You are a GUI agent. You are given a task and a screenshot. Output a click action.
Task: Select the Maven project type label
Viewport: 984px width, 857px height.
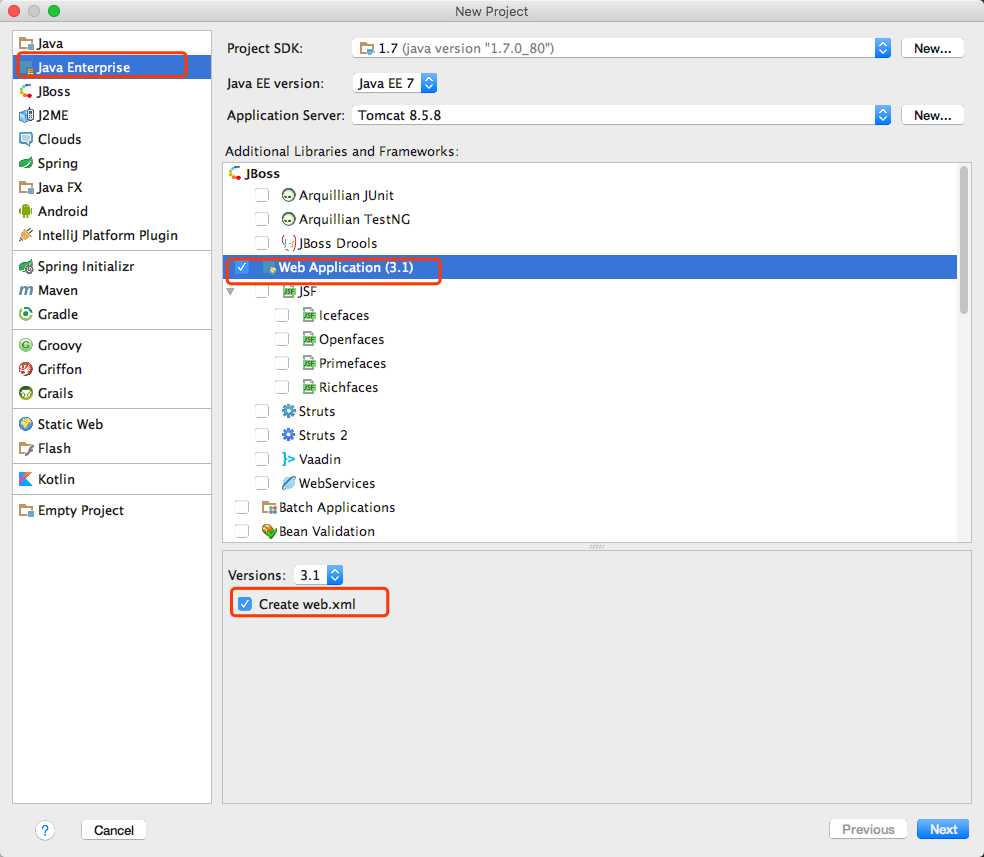[58, 290]
